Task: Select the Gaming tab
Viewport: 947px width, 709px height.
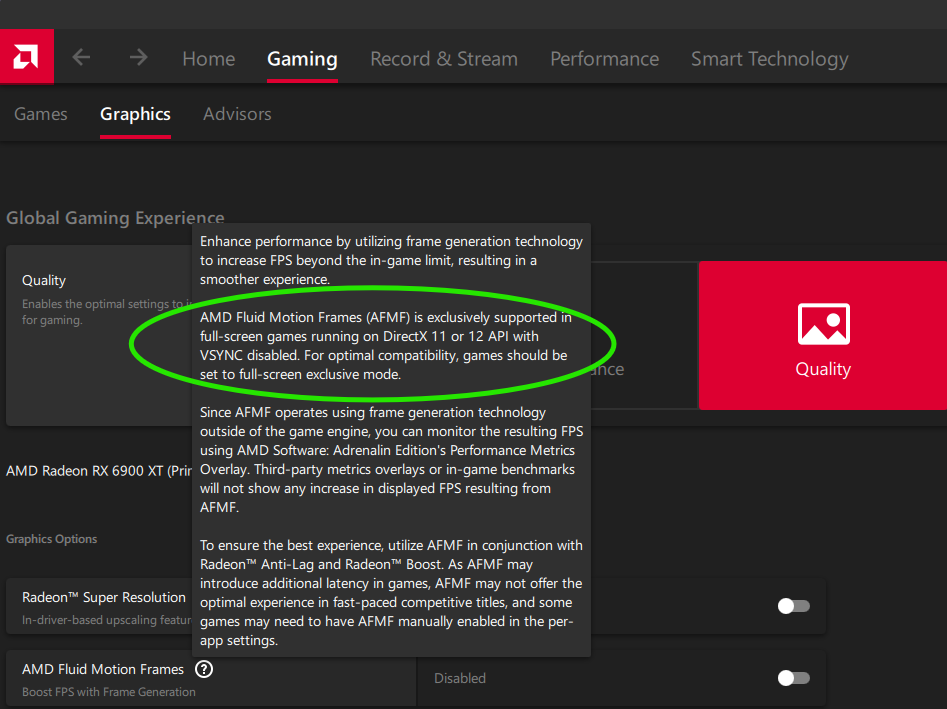Action: [303, 59]
